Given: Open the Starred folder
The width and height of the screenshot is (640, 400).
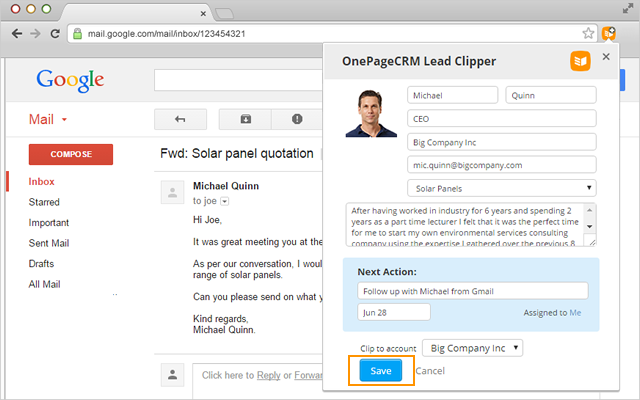Looking at the screenshot, I should tap(44, 202).
